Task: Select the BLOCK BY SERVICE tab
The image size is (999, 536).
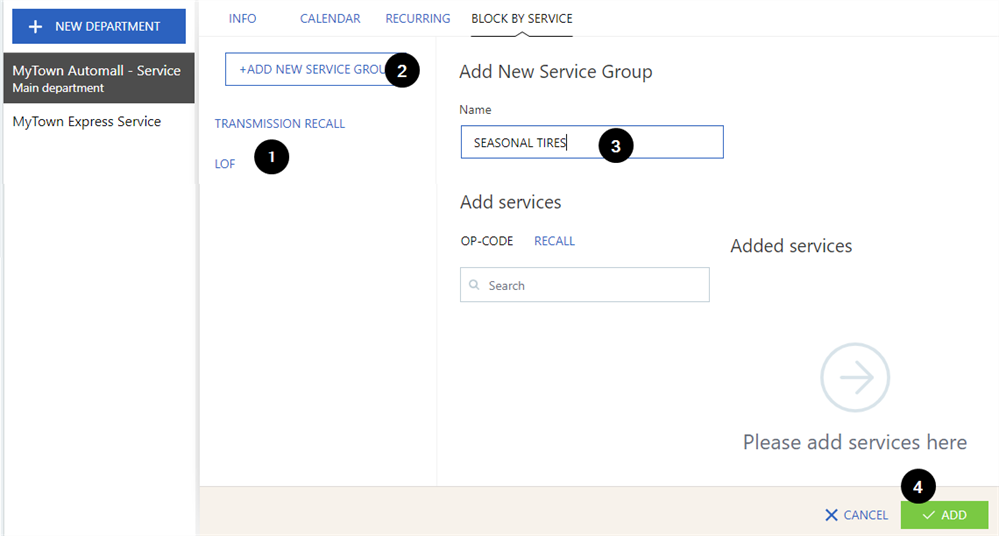Action: coord(521,18)
